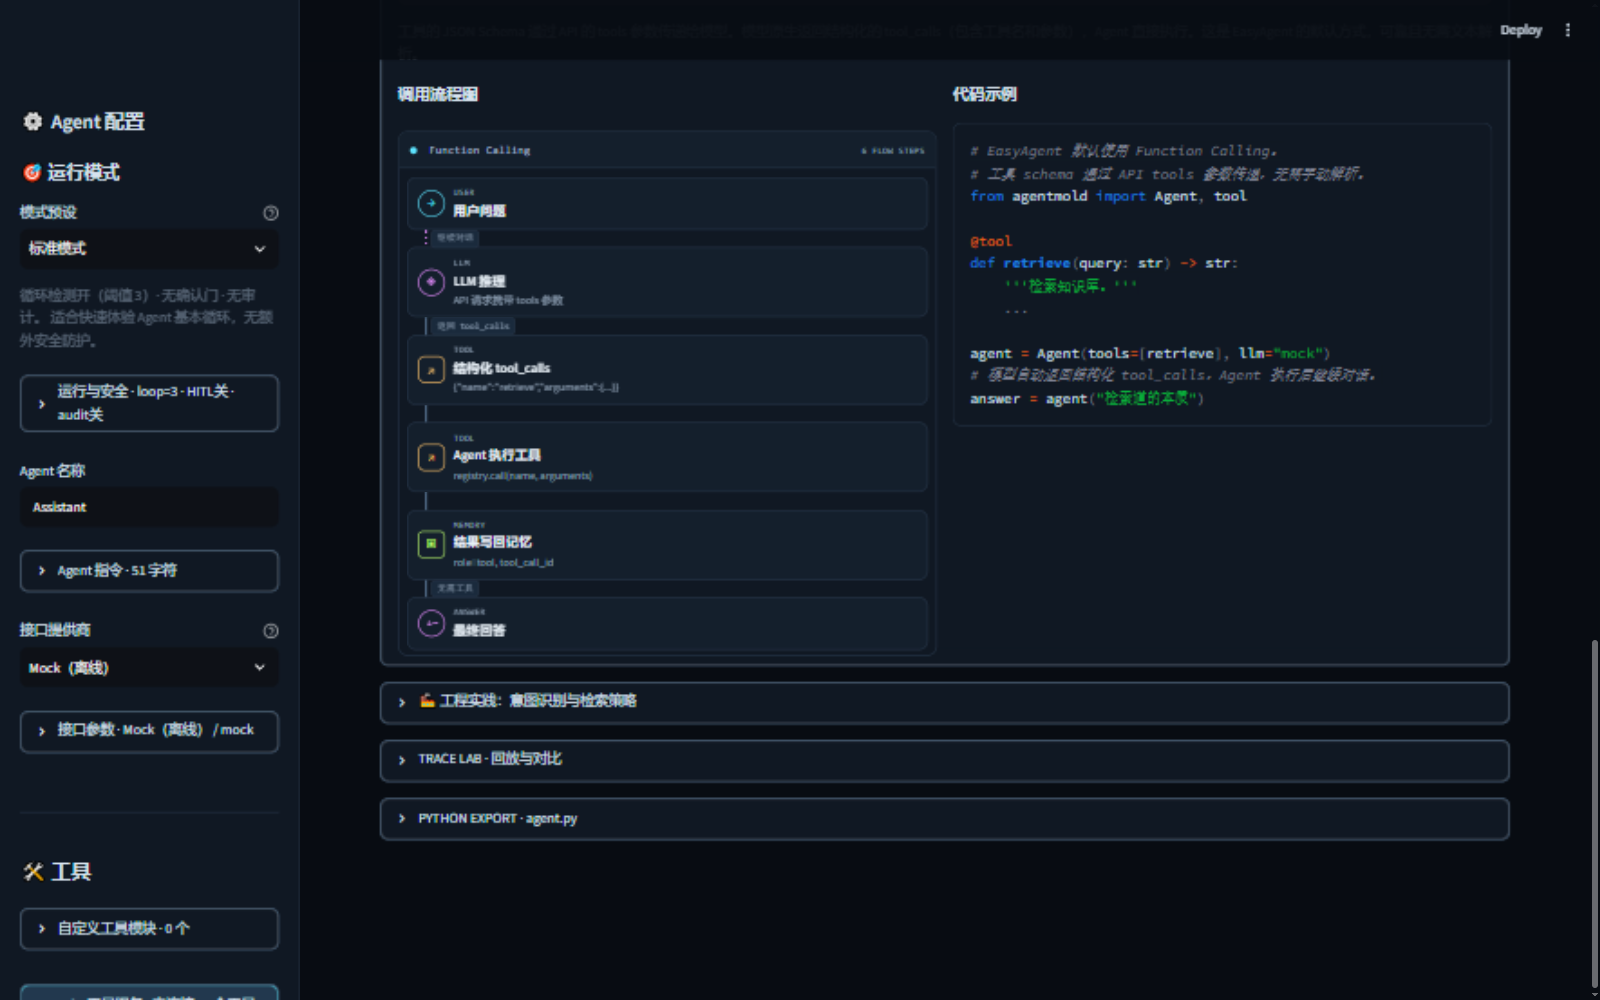Click the LLM 推理 step icon
1600x1000 pixels.
coord(431,282)
